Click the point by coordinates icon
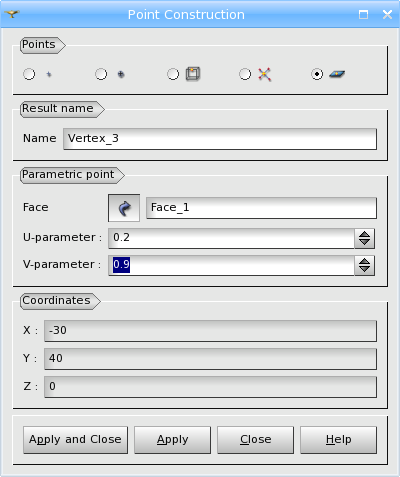Viewport: 400px width, 477px height. pos(49,74)
